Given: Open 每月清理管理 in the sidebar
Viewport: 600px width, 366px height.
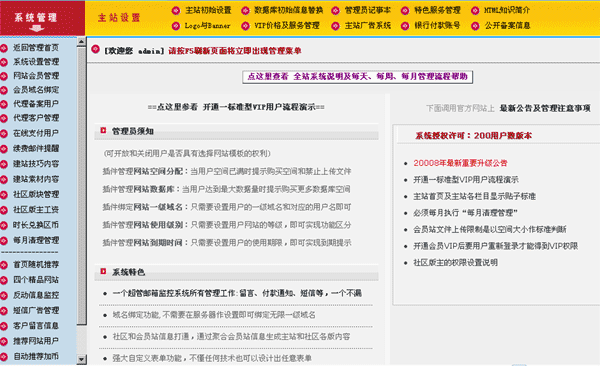Looking at the screenshot, I should tap(36, 240).
